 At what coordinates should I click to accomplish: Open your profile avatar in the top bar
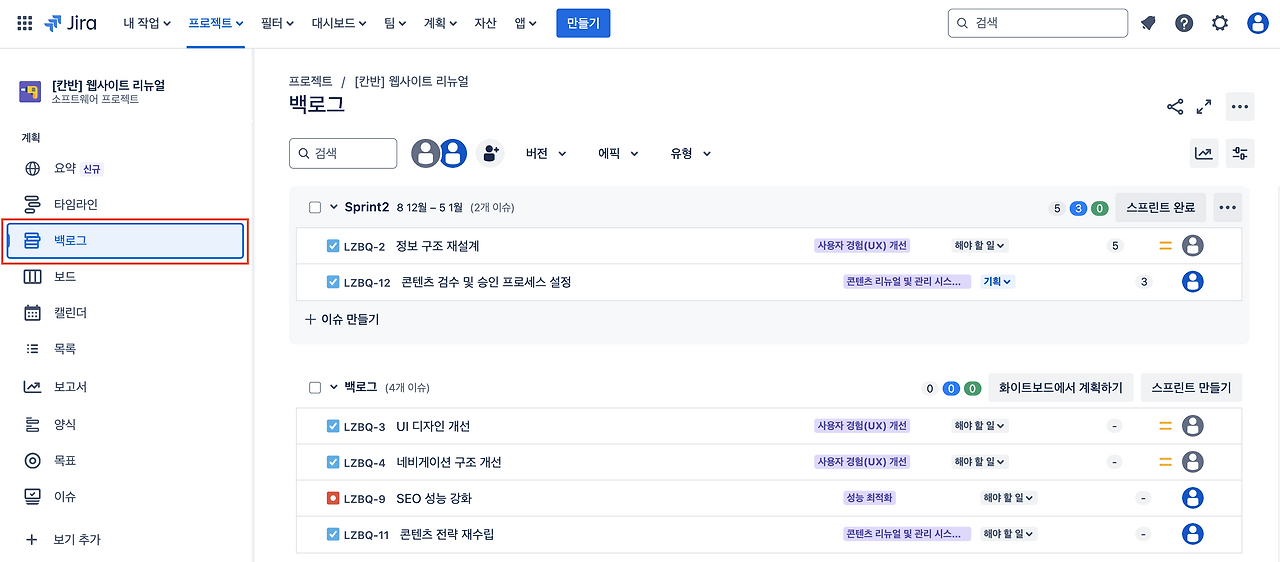pos(1258,23)
